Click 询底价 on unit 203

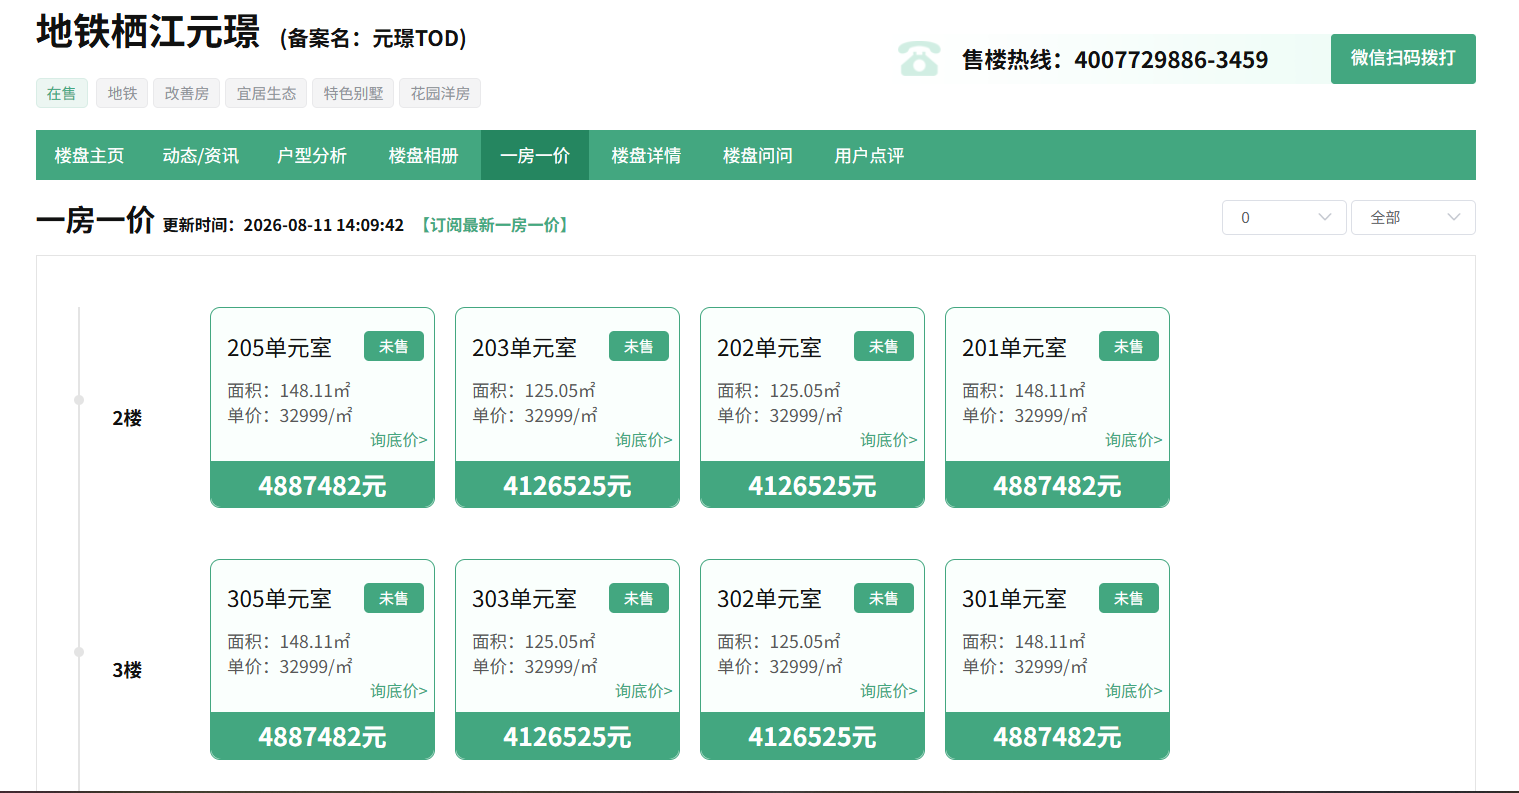(643, 440)
